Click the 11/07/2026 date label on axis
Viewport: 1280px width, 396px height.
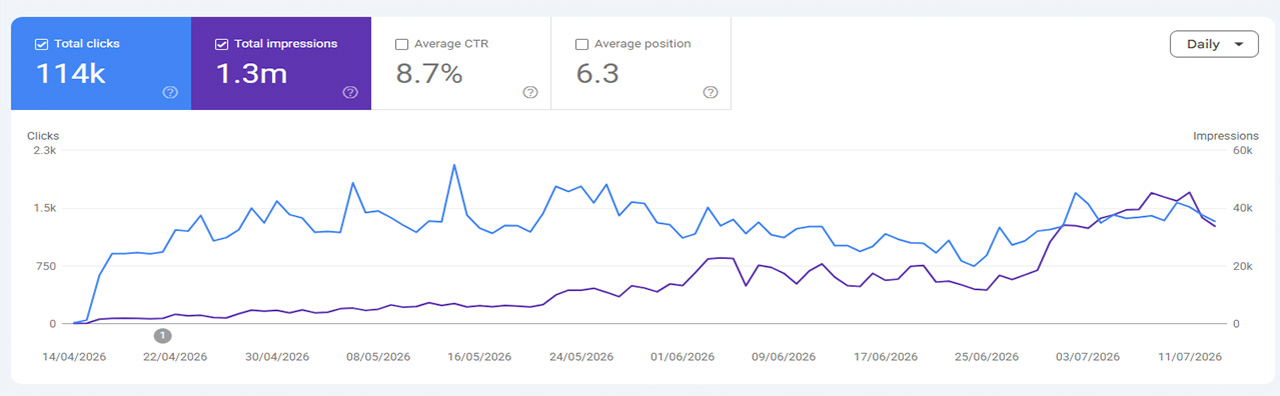[1190, 357]
